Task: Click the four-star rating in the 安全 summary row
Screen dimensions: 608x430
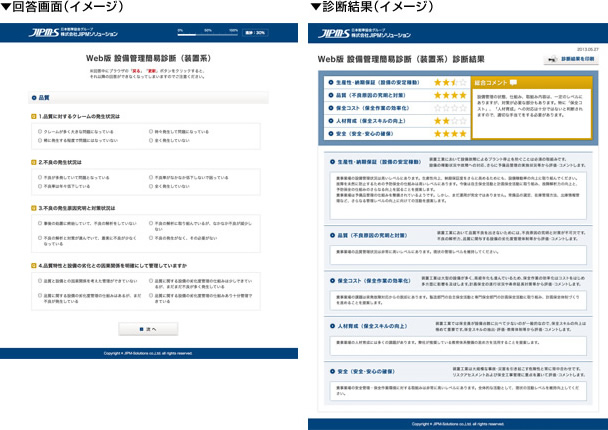Action: (x=450, y=133)
